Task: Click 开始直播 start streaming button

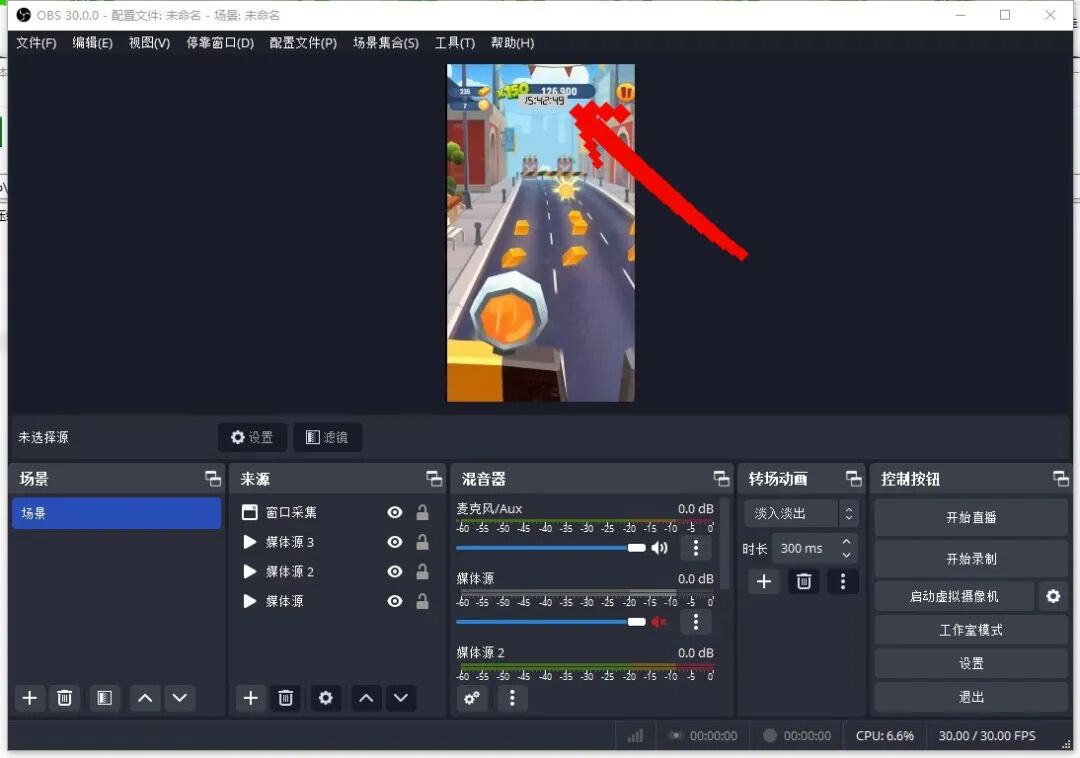Action: point(971,518)
